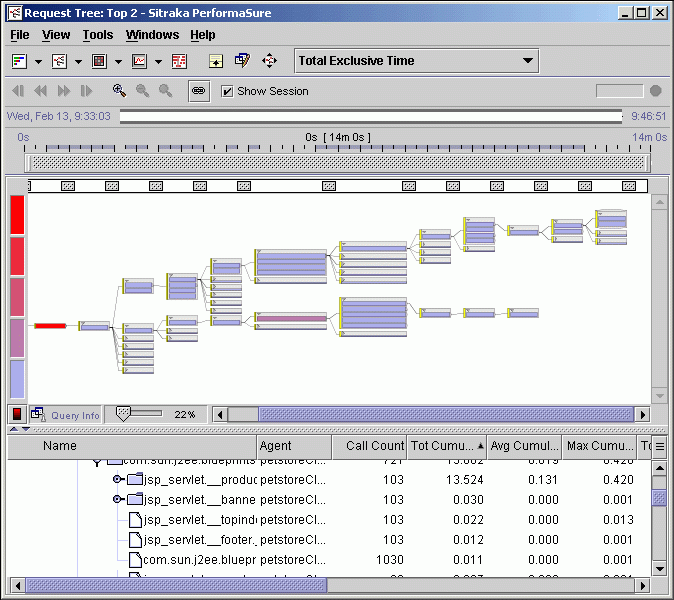Click the link/chain icon beside Show Session
Screen dimensions: 674x600
tap(198, 91)
